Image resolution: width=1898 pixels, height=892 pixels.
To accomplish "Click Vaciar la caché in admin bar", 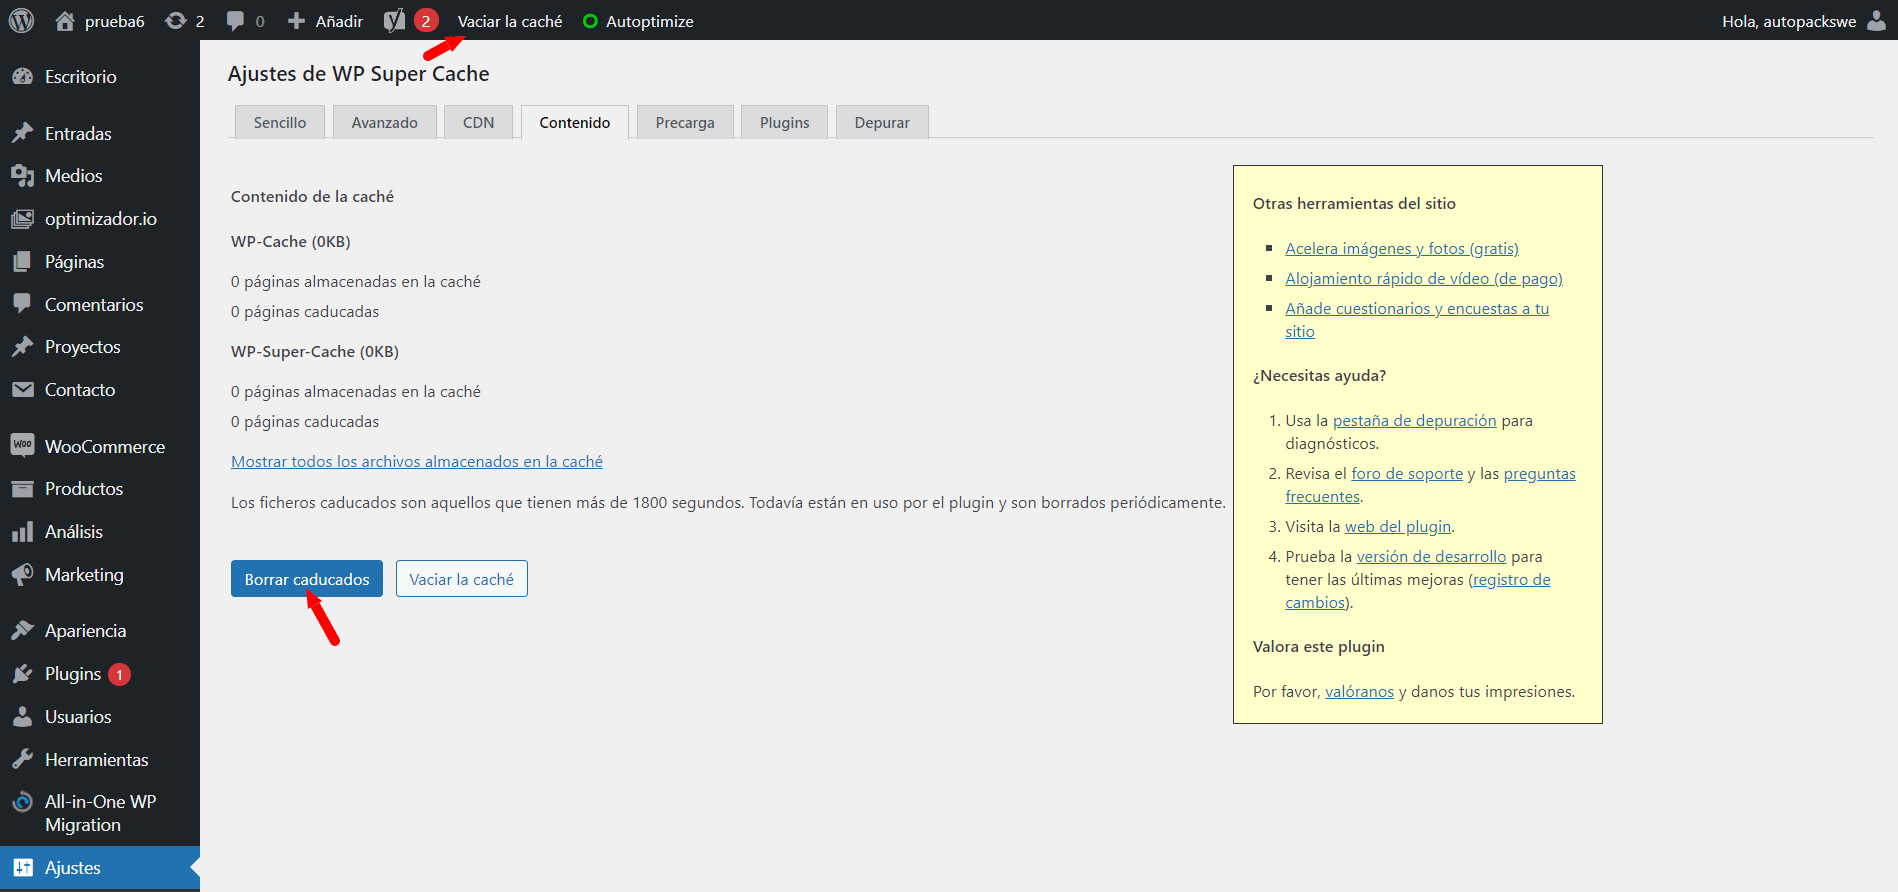I will coord(510,21).
